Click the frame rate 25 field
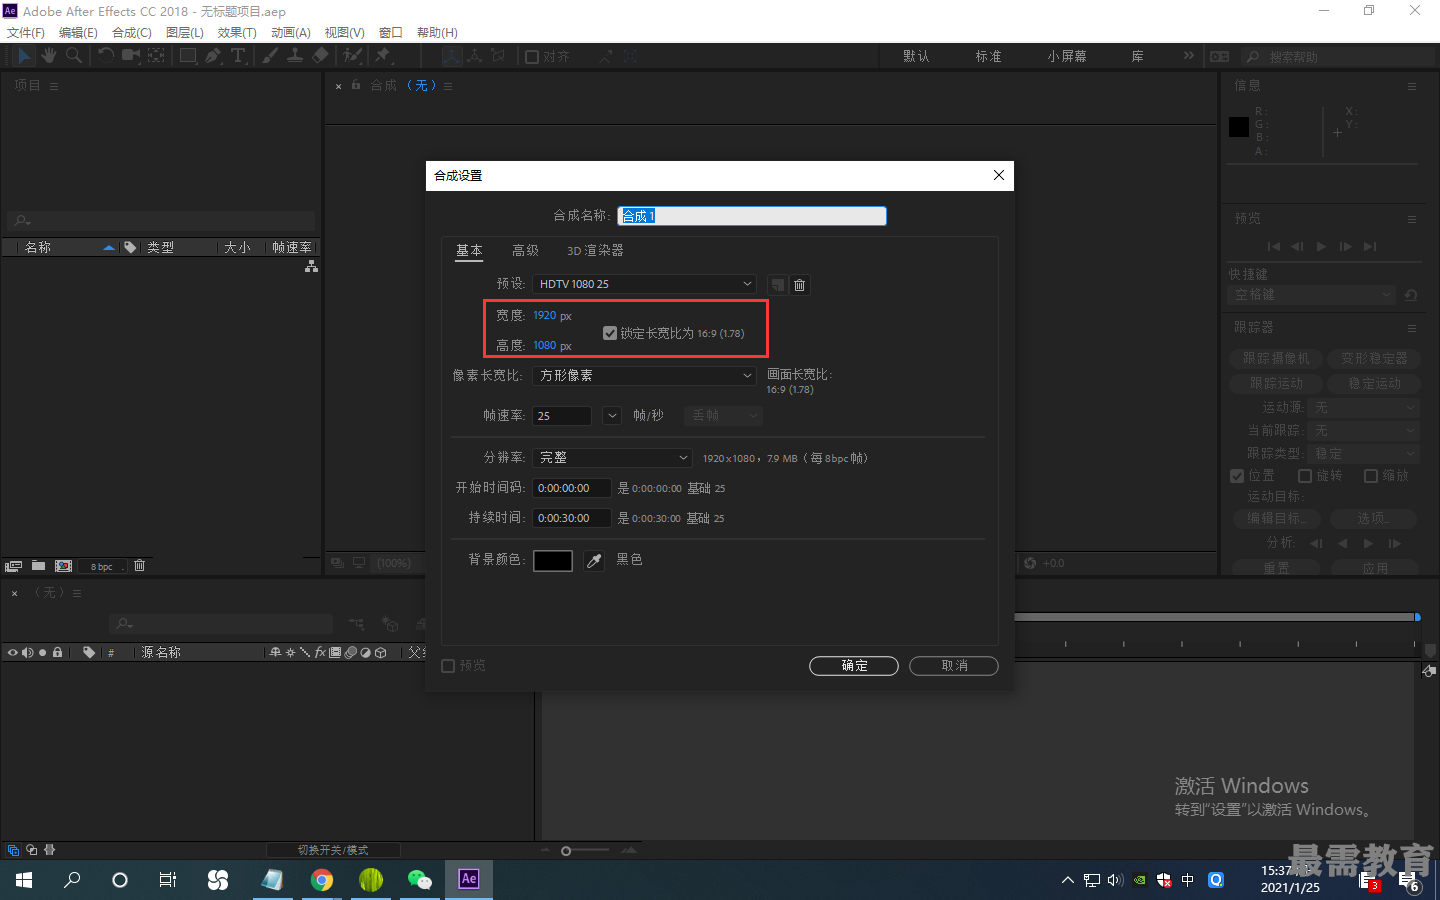Viewport: 1440px width, 900px height. coord(562,416)
